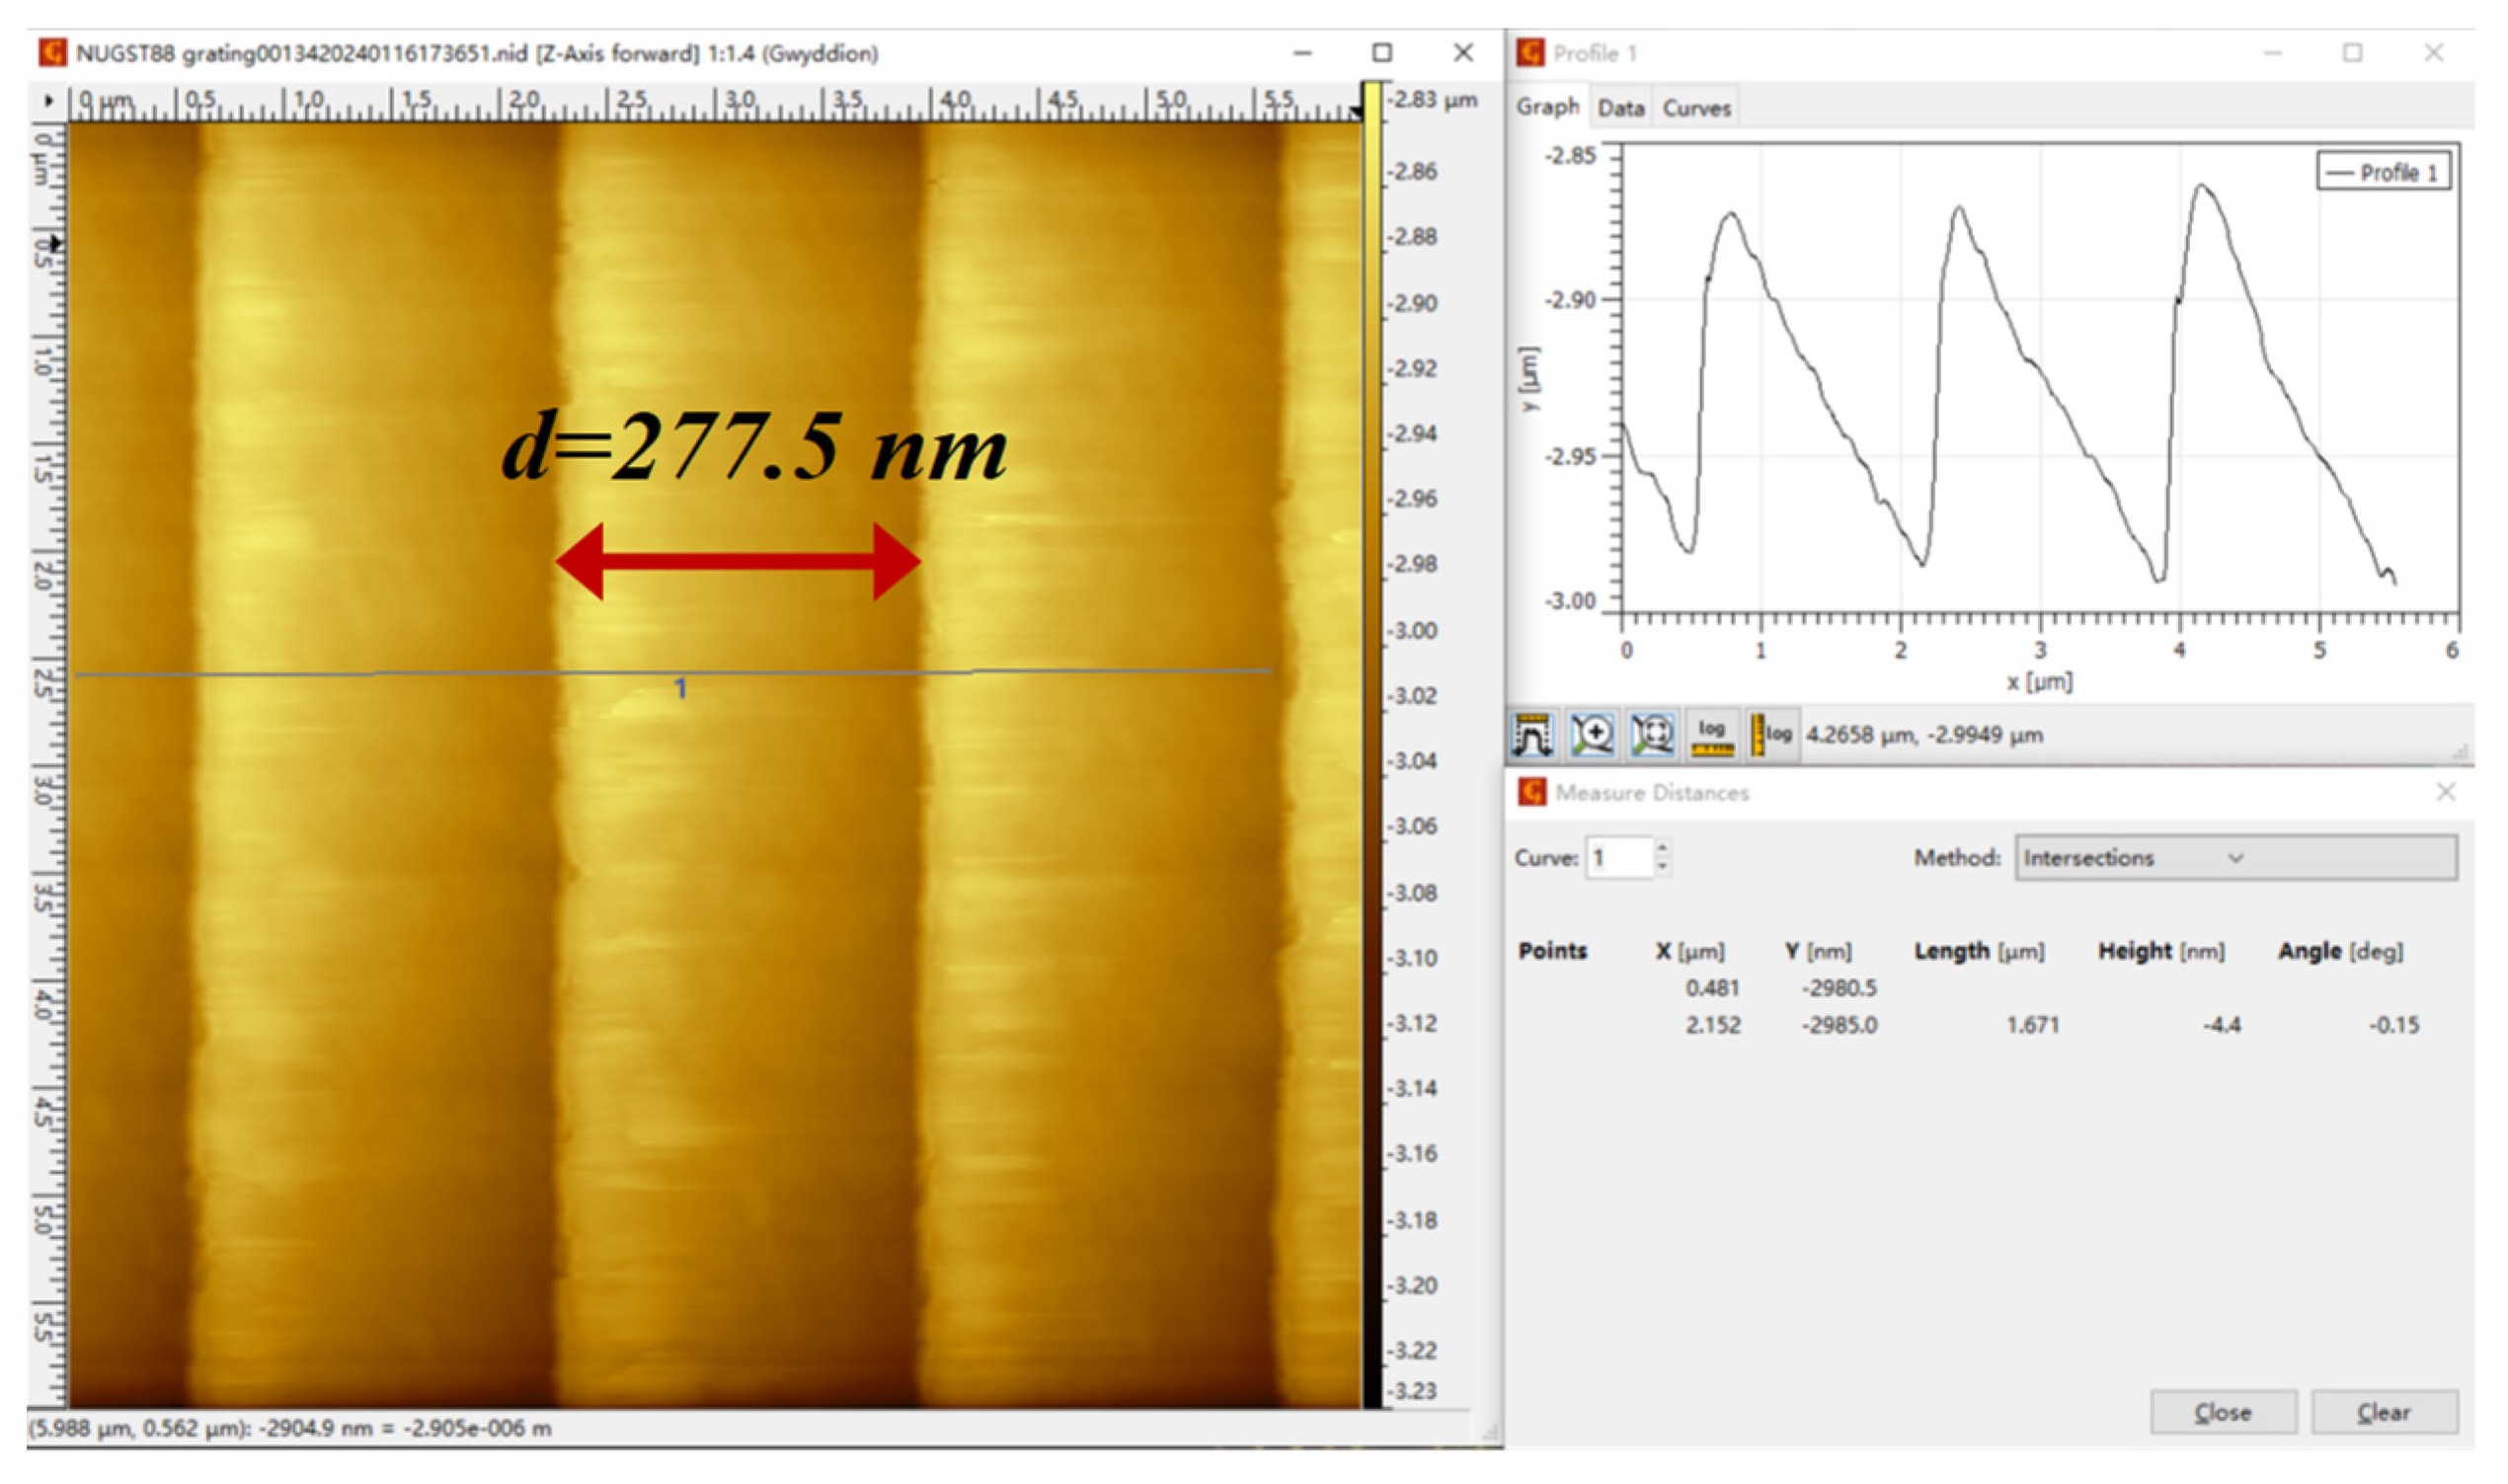This screenshot has width=2508, height=1484.
Task: Click the false color scale bar
Action: point(1372,740)
